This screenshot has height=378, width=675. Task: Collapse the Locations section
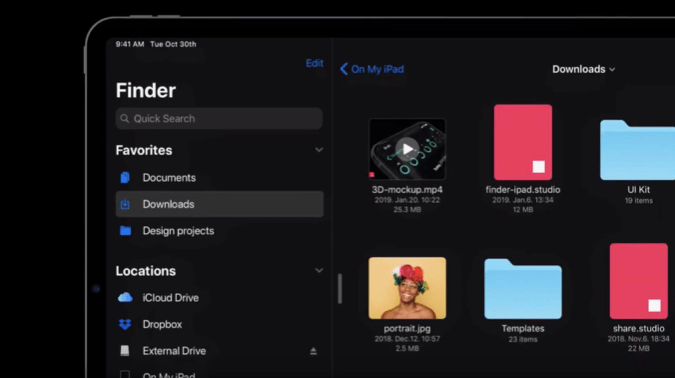click(319, 270)
